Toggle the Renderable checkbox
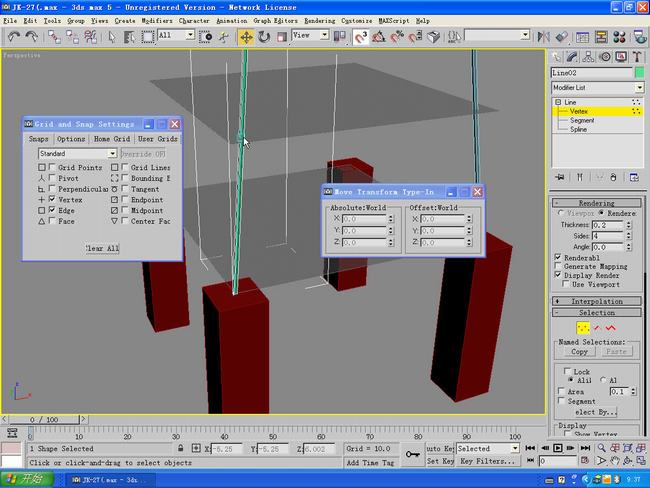Screen dimensions: 650x488 (x=558, y=257)
